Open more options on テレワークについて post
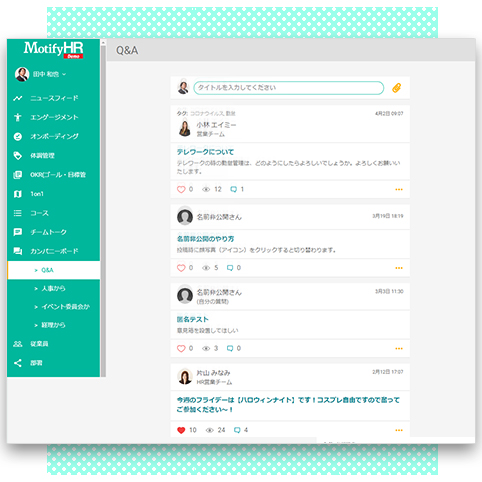The height and width of the screenshot is (482, 482). click(399, 189)
